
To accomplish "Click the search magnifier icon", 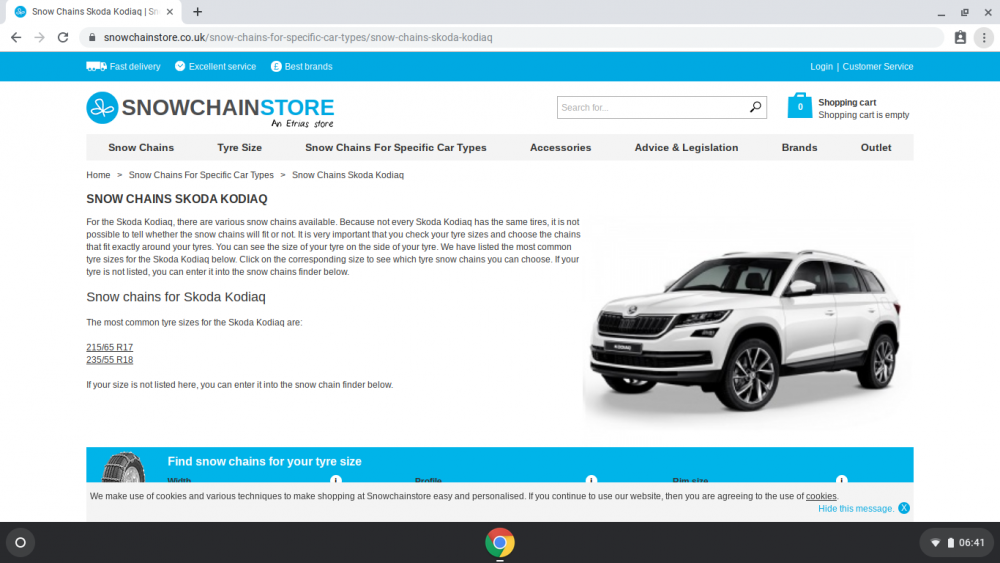I will [x=755, y=107].
